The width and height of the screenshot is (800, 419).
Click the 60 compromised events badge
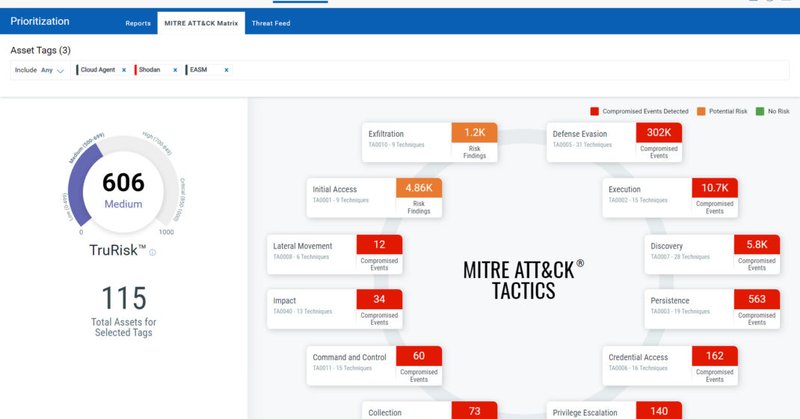click(x=419, y=356)
